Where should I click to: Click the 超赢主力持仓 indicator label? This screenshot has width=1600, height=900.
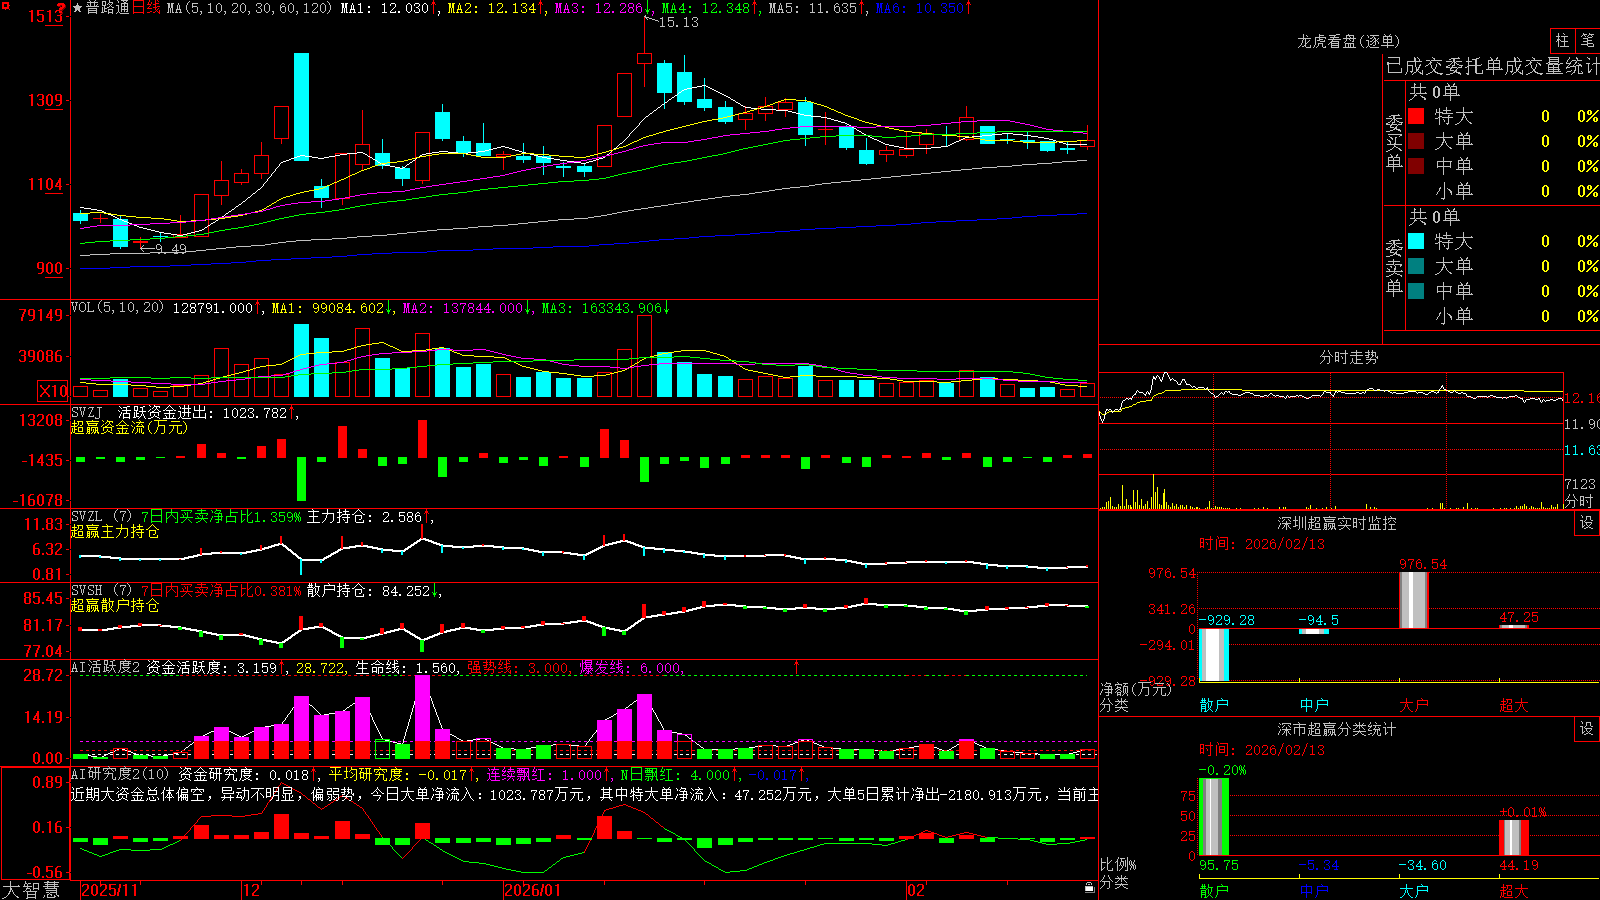pyautogui.click(x=115, y=531)
